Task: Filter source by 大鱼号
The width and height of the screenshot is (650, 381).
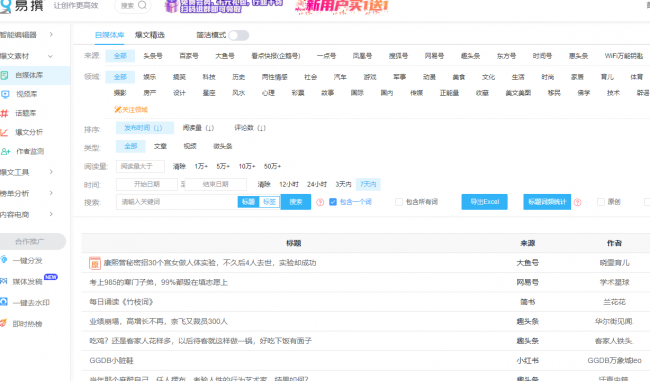Action: pyautogui.click(x=225, y=56)
